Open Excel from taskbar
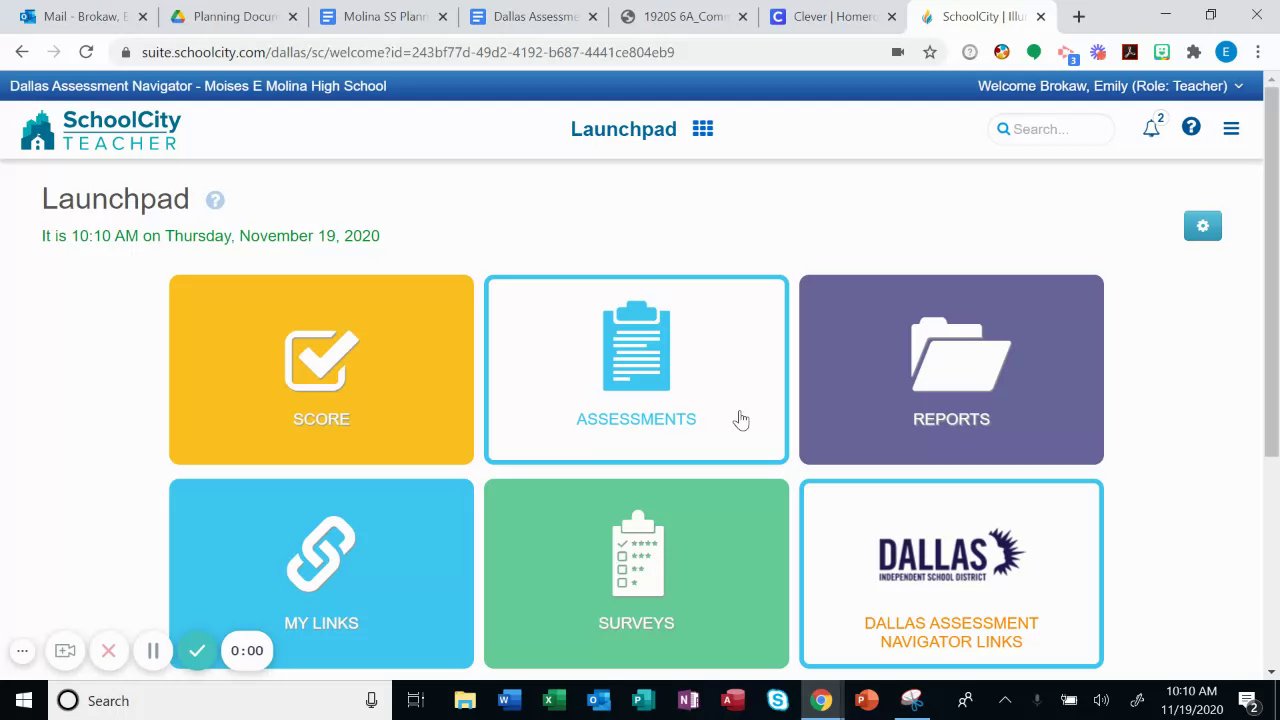 [554, 701]
